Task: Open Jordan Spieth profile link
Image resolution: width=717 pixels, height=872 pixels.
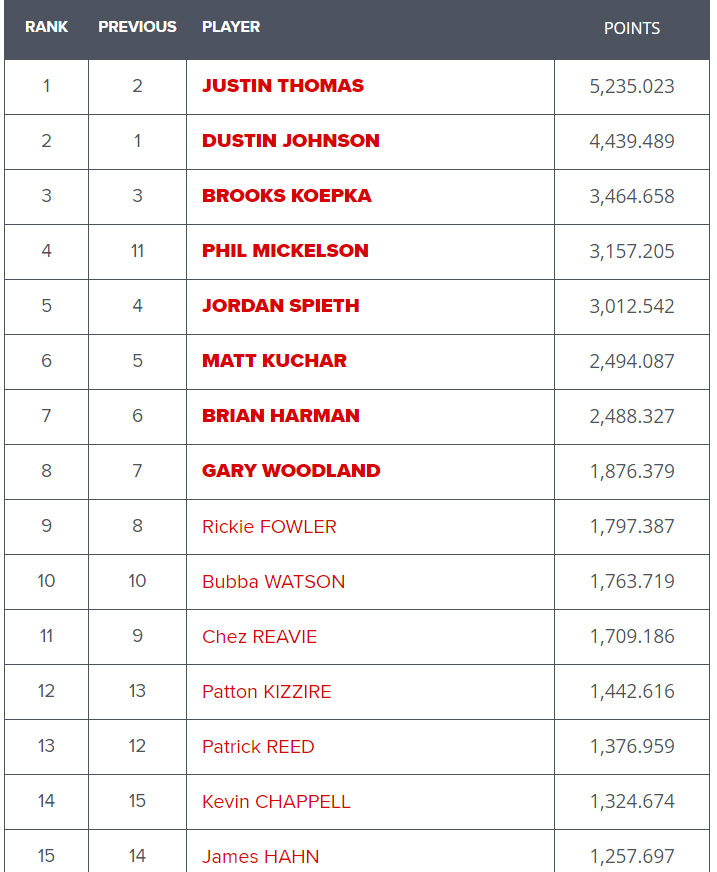Action: 280,306
